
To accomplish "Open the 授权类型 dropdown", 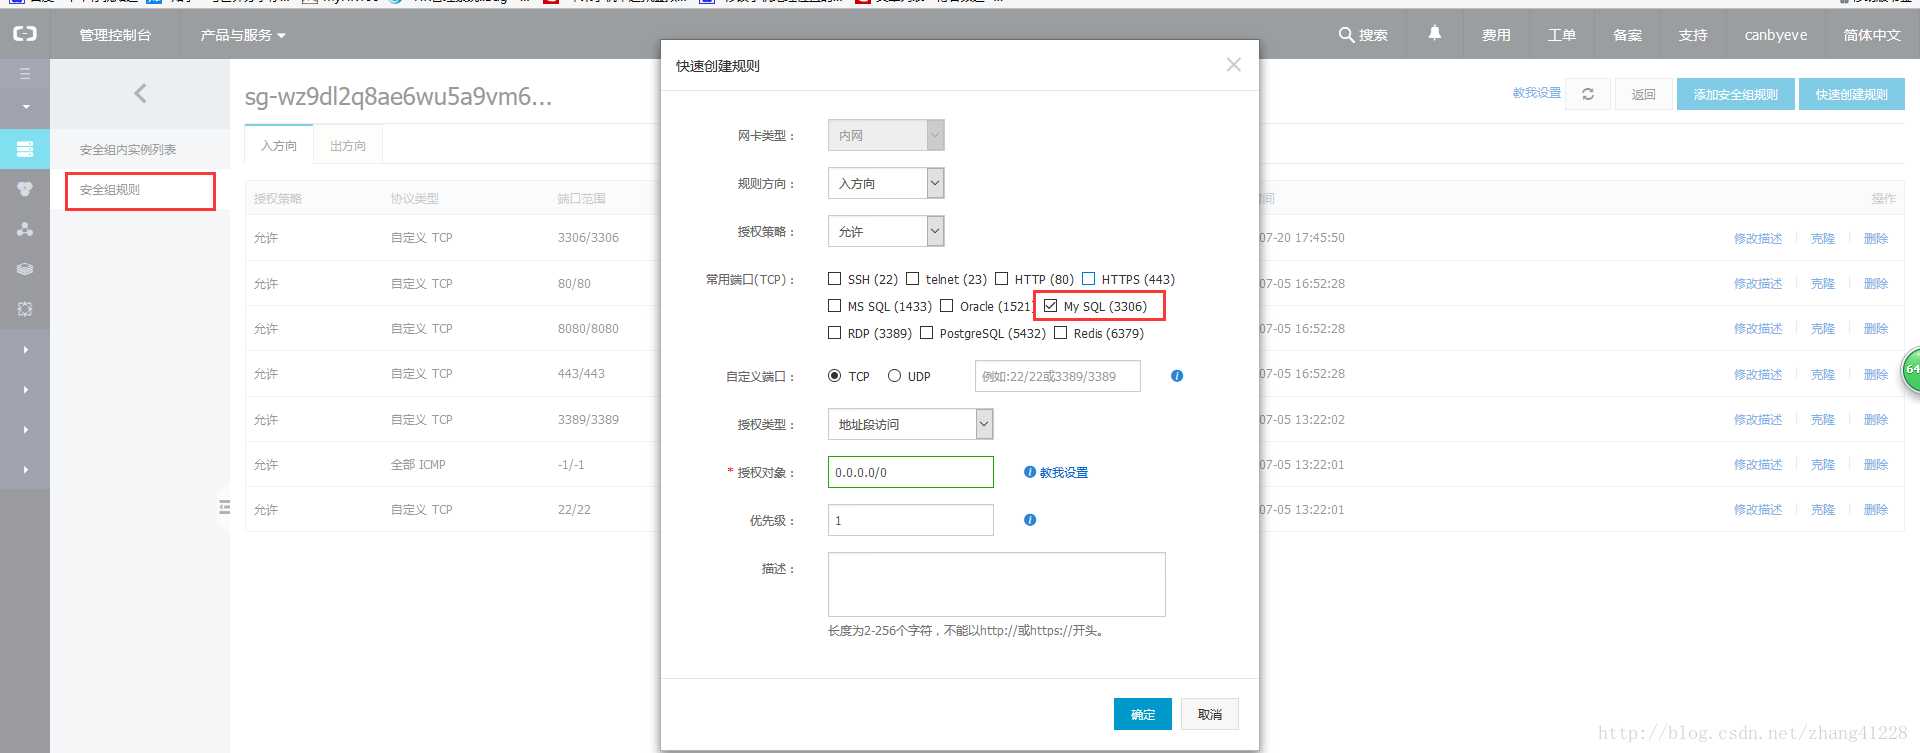I will [x=910, y=424].
